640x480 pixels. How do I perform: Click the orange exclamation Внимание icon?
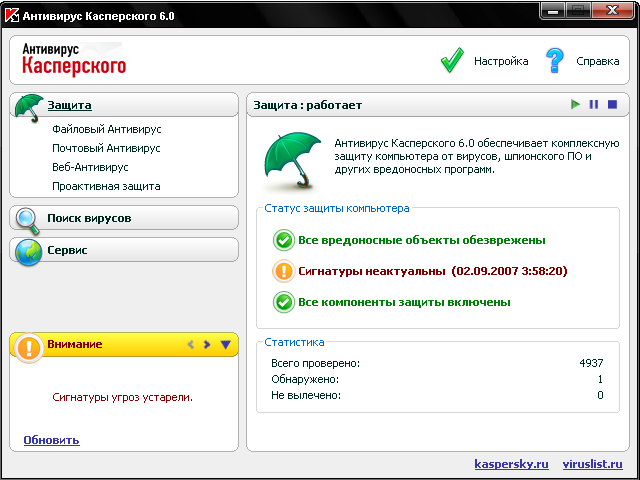29,348
